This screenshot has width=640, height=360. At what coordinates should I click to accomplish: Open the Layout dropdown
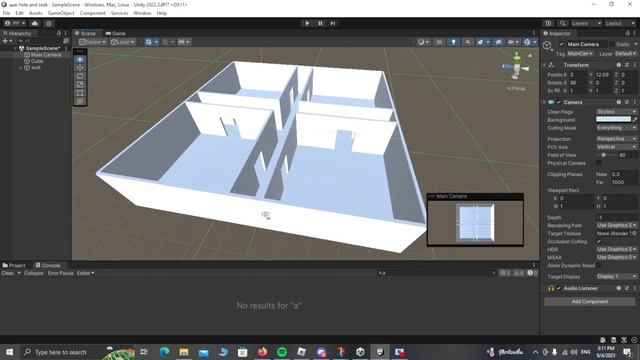pos(620,23)
